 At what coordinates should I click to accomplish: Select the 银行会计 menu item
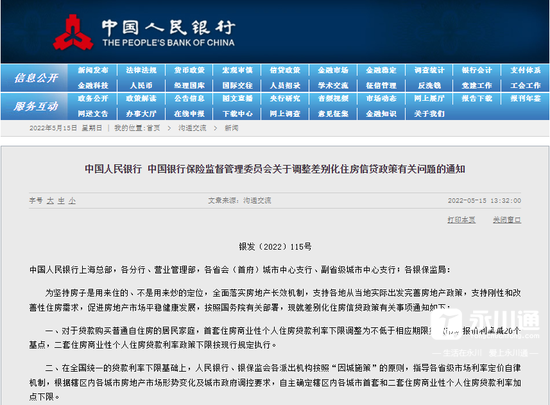[477, 70]
